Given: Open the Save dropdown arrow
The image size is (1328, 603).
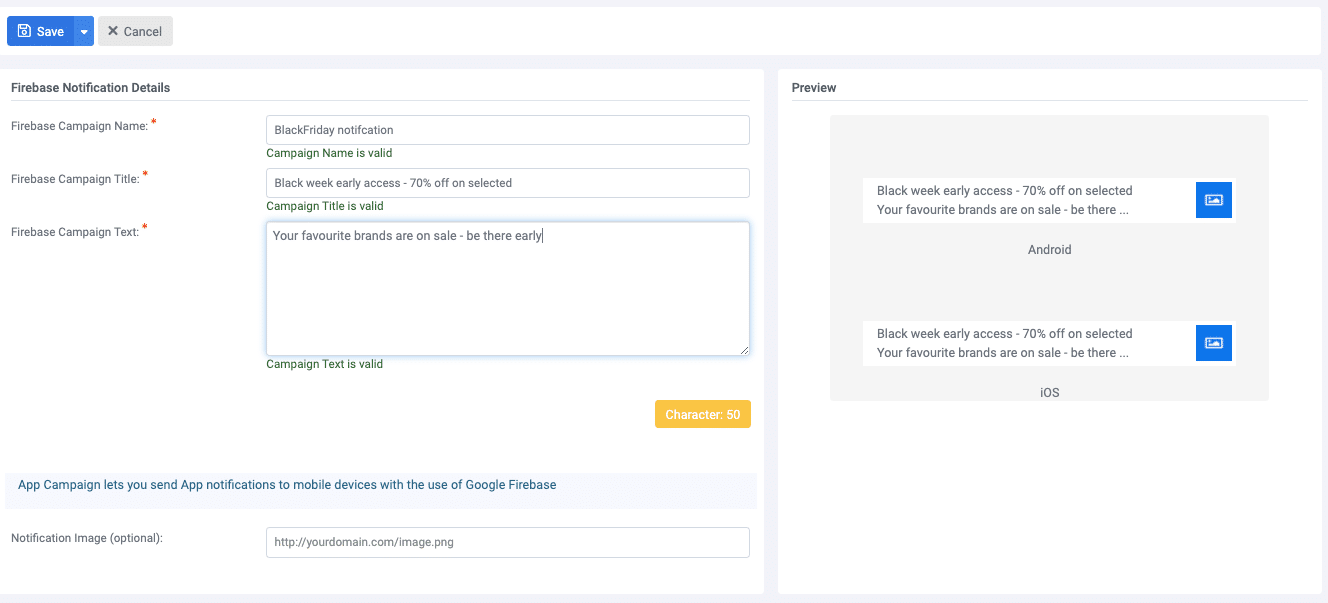Looking at the screenshot, I should tap(84, 31).
